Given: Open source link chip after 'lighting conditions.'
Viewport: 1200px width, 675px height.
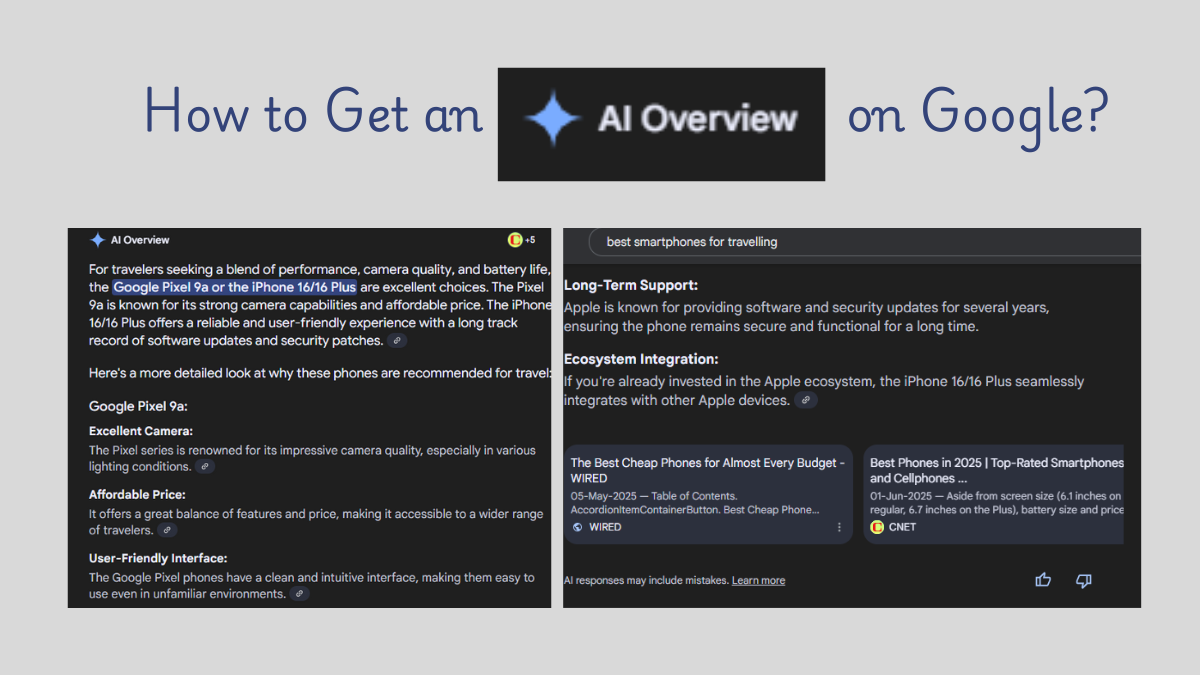Looking at the screenshot, I should 204,467.
